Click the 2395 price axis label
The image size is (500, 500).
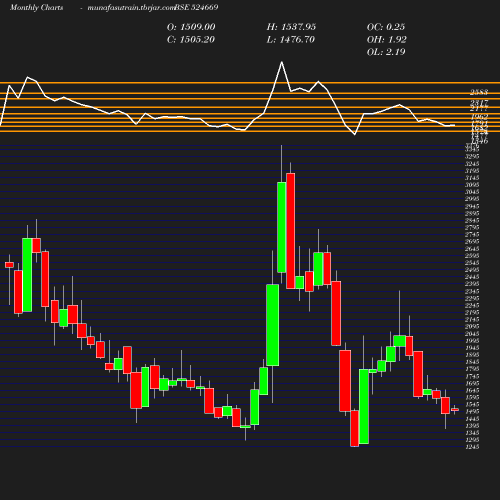tap(472, 284)
